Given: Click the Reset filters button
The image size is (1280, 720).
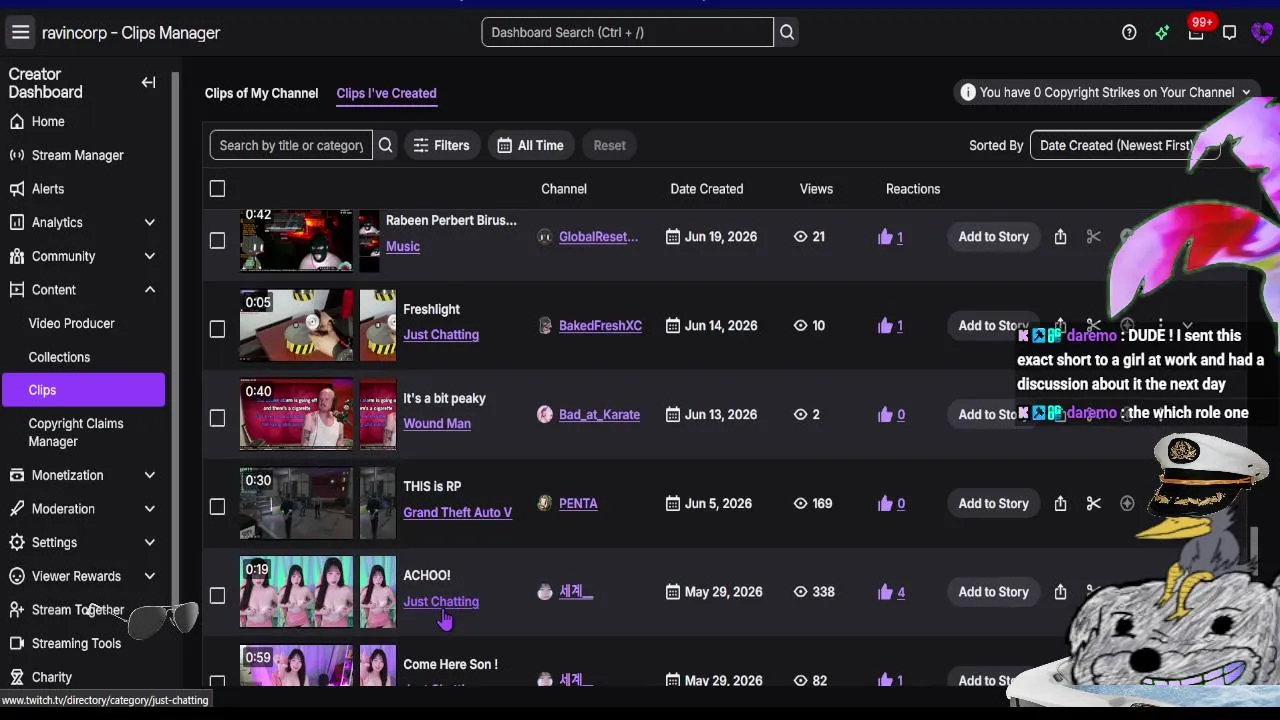Looking at the screenshot, I should click(x=609, y=146).
